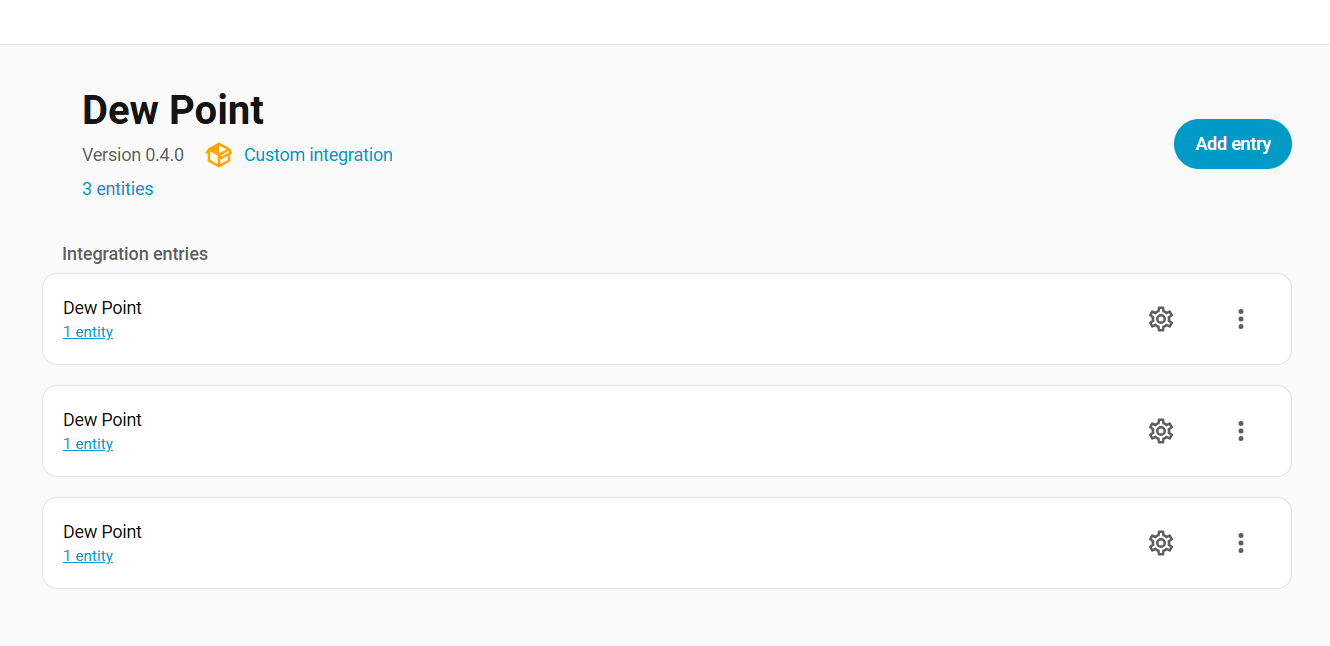Screen dimensions: 1330x646
Task: Open three-dot menu on first Dew Point entry
Action: (x=1240, y=319)
